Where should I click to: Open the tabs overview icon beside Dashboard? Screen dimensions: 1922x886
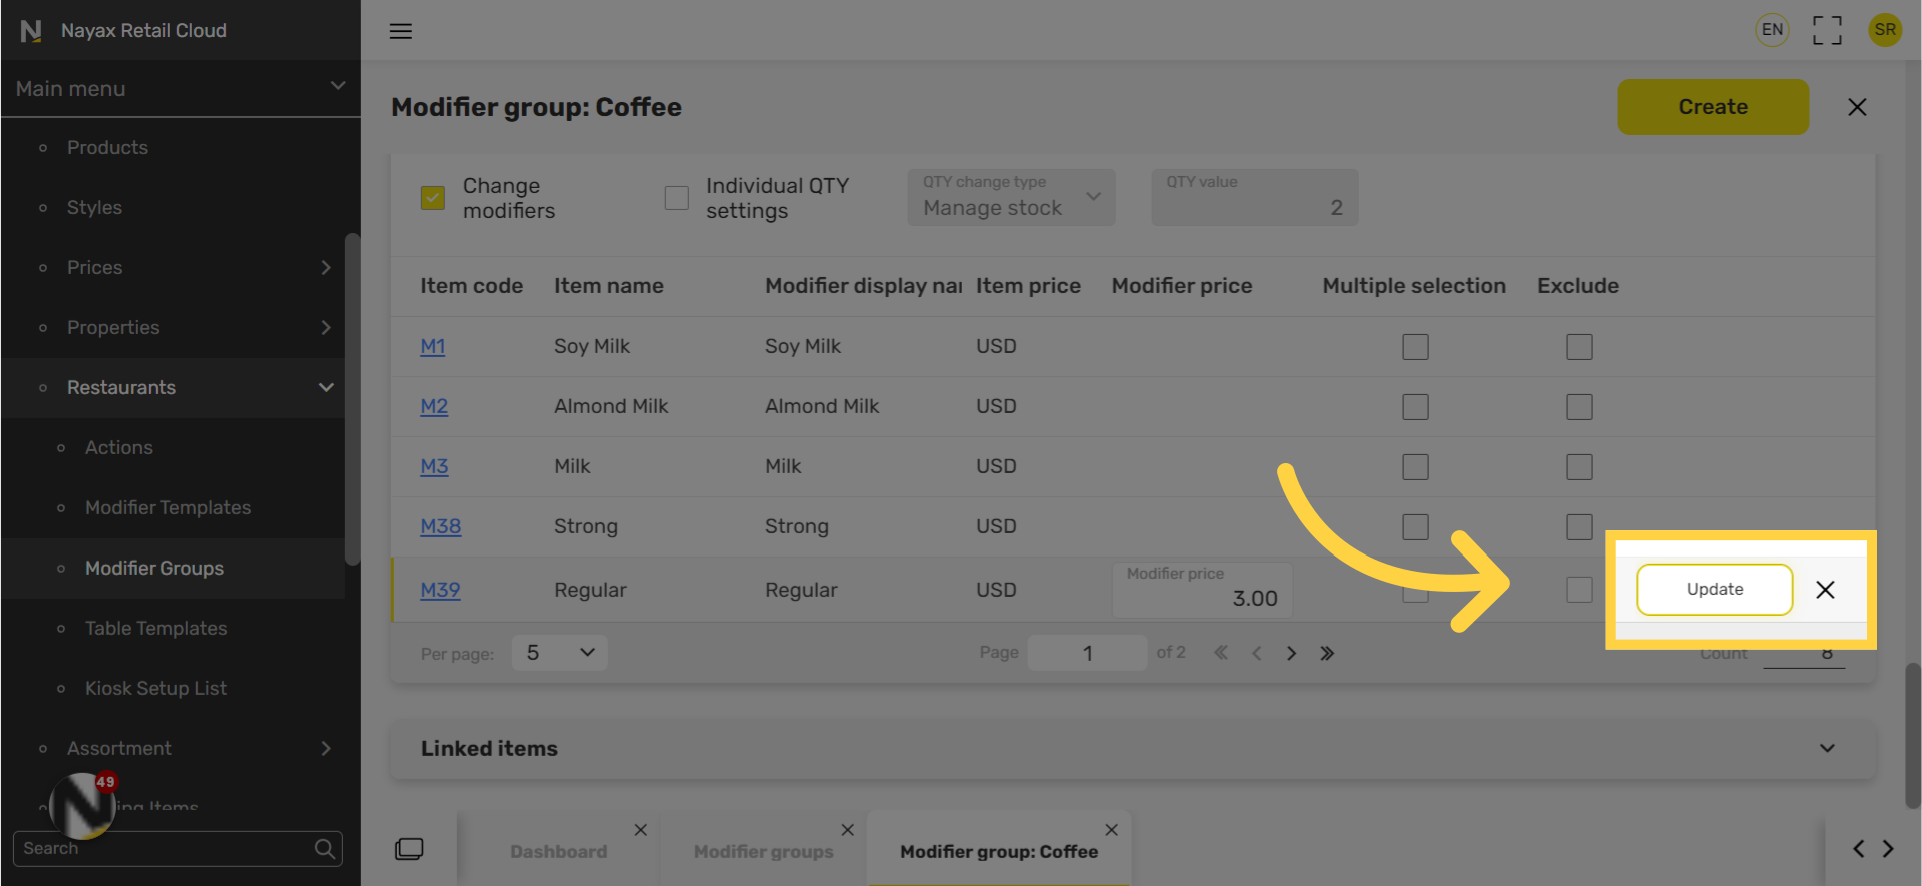(409, 849)
